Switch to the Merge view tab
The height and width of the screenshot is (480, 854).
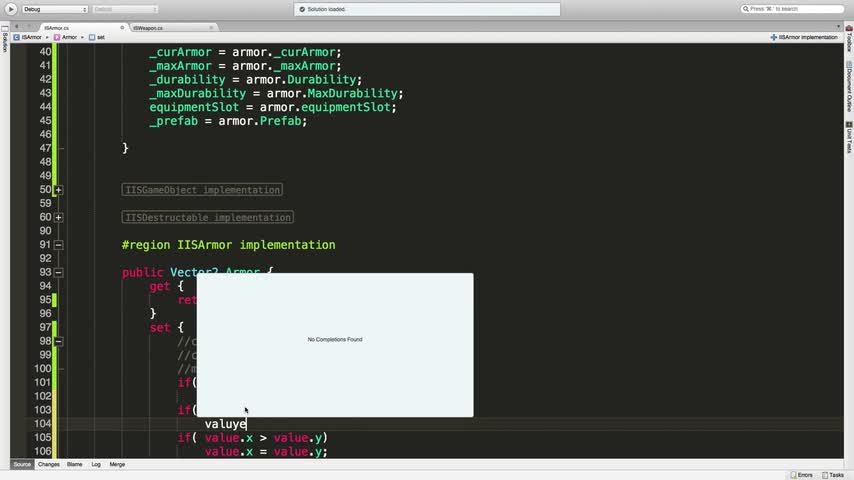pyautogui.click(x=117, y=465)
